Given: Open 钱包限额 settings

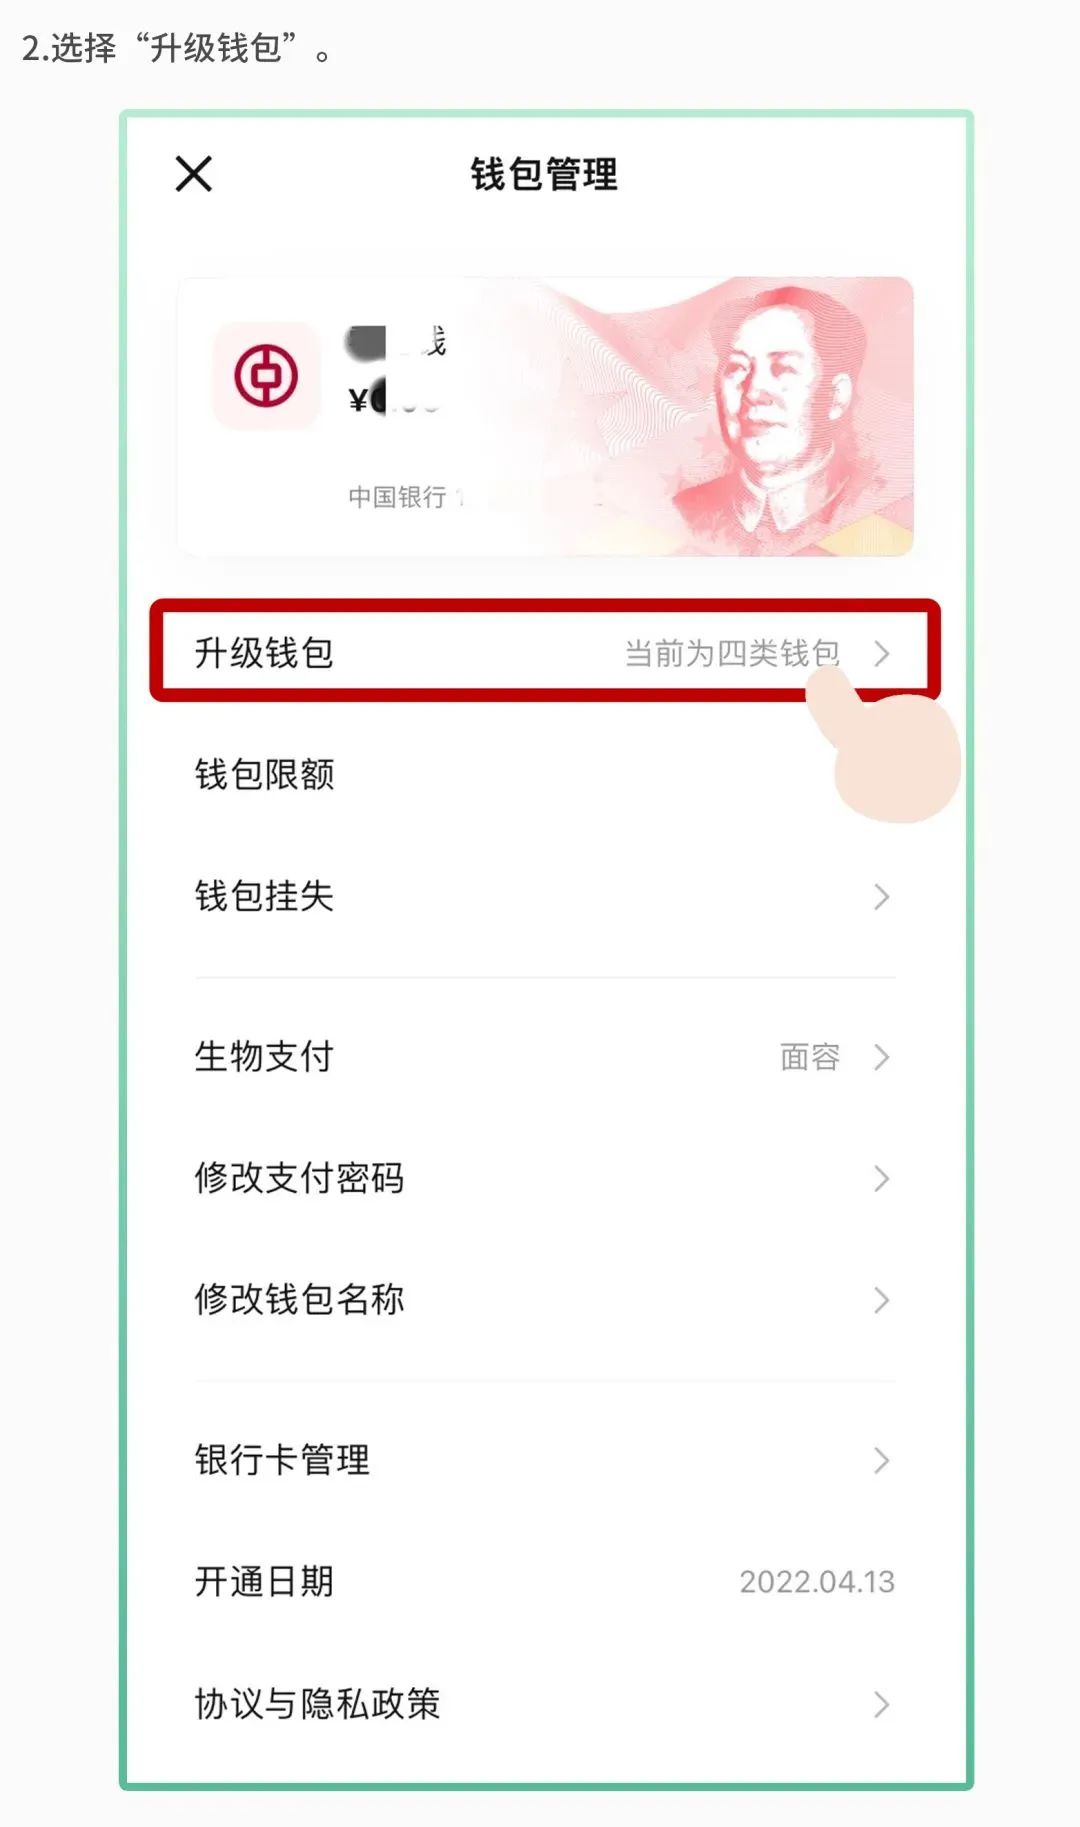Looking at the screenshot, I should 545,774.
